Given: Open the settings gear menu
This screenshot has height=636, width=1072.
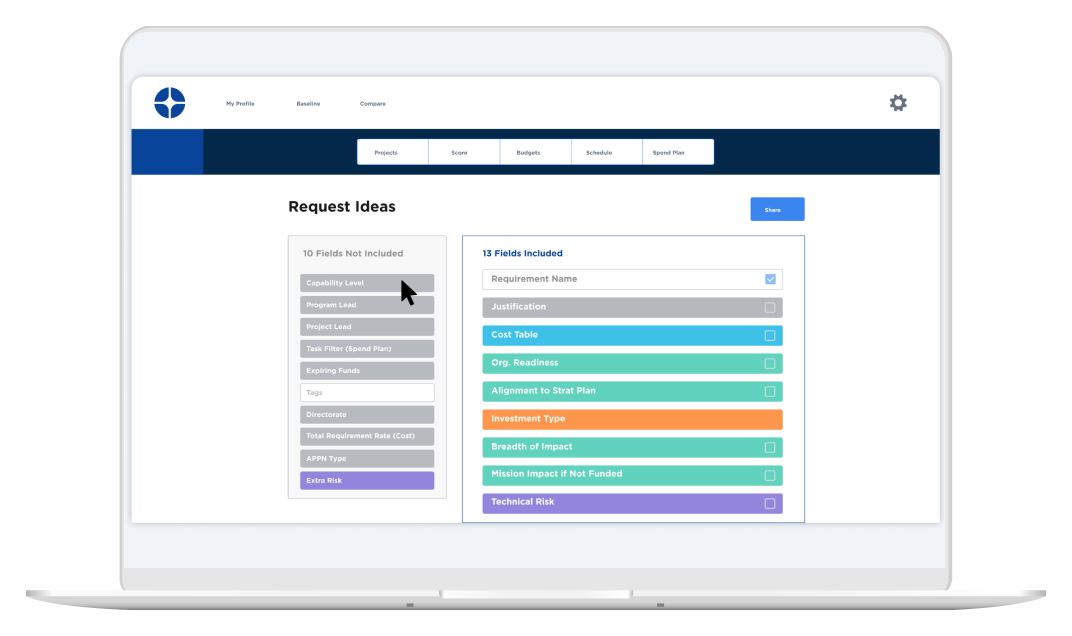Looking at the screenshot, I should 897,102.
